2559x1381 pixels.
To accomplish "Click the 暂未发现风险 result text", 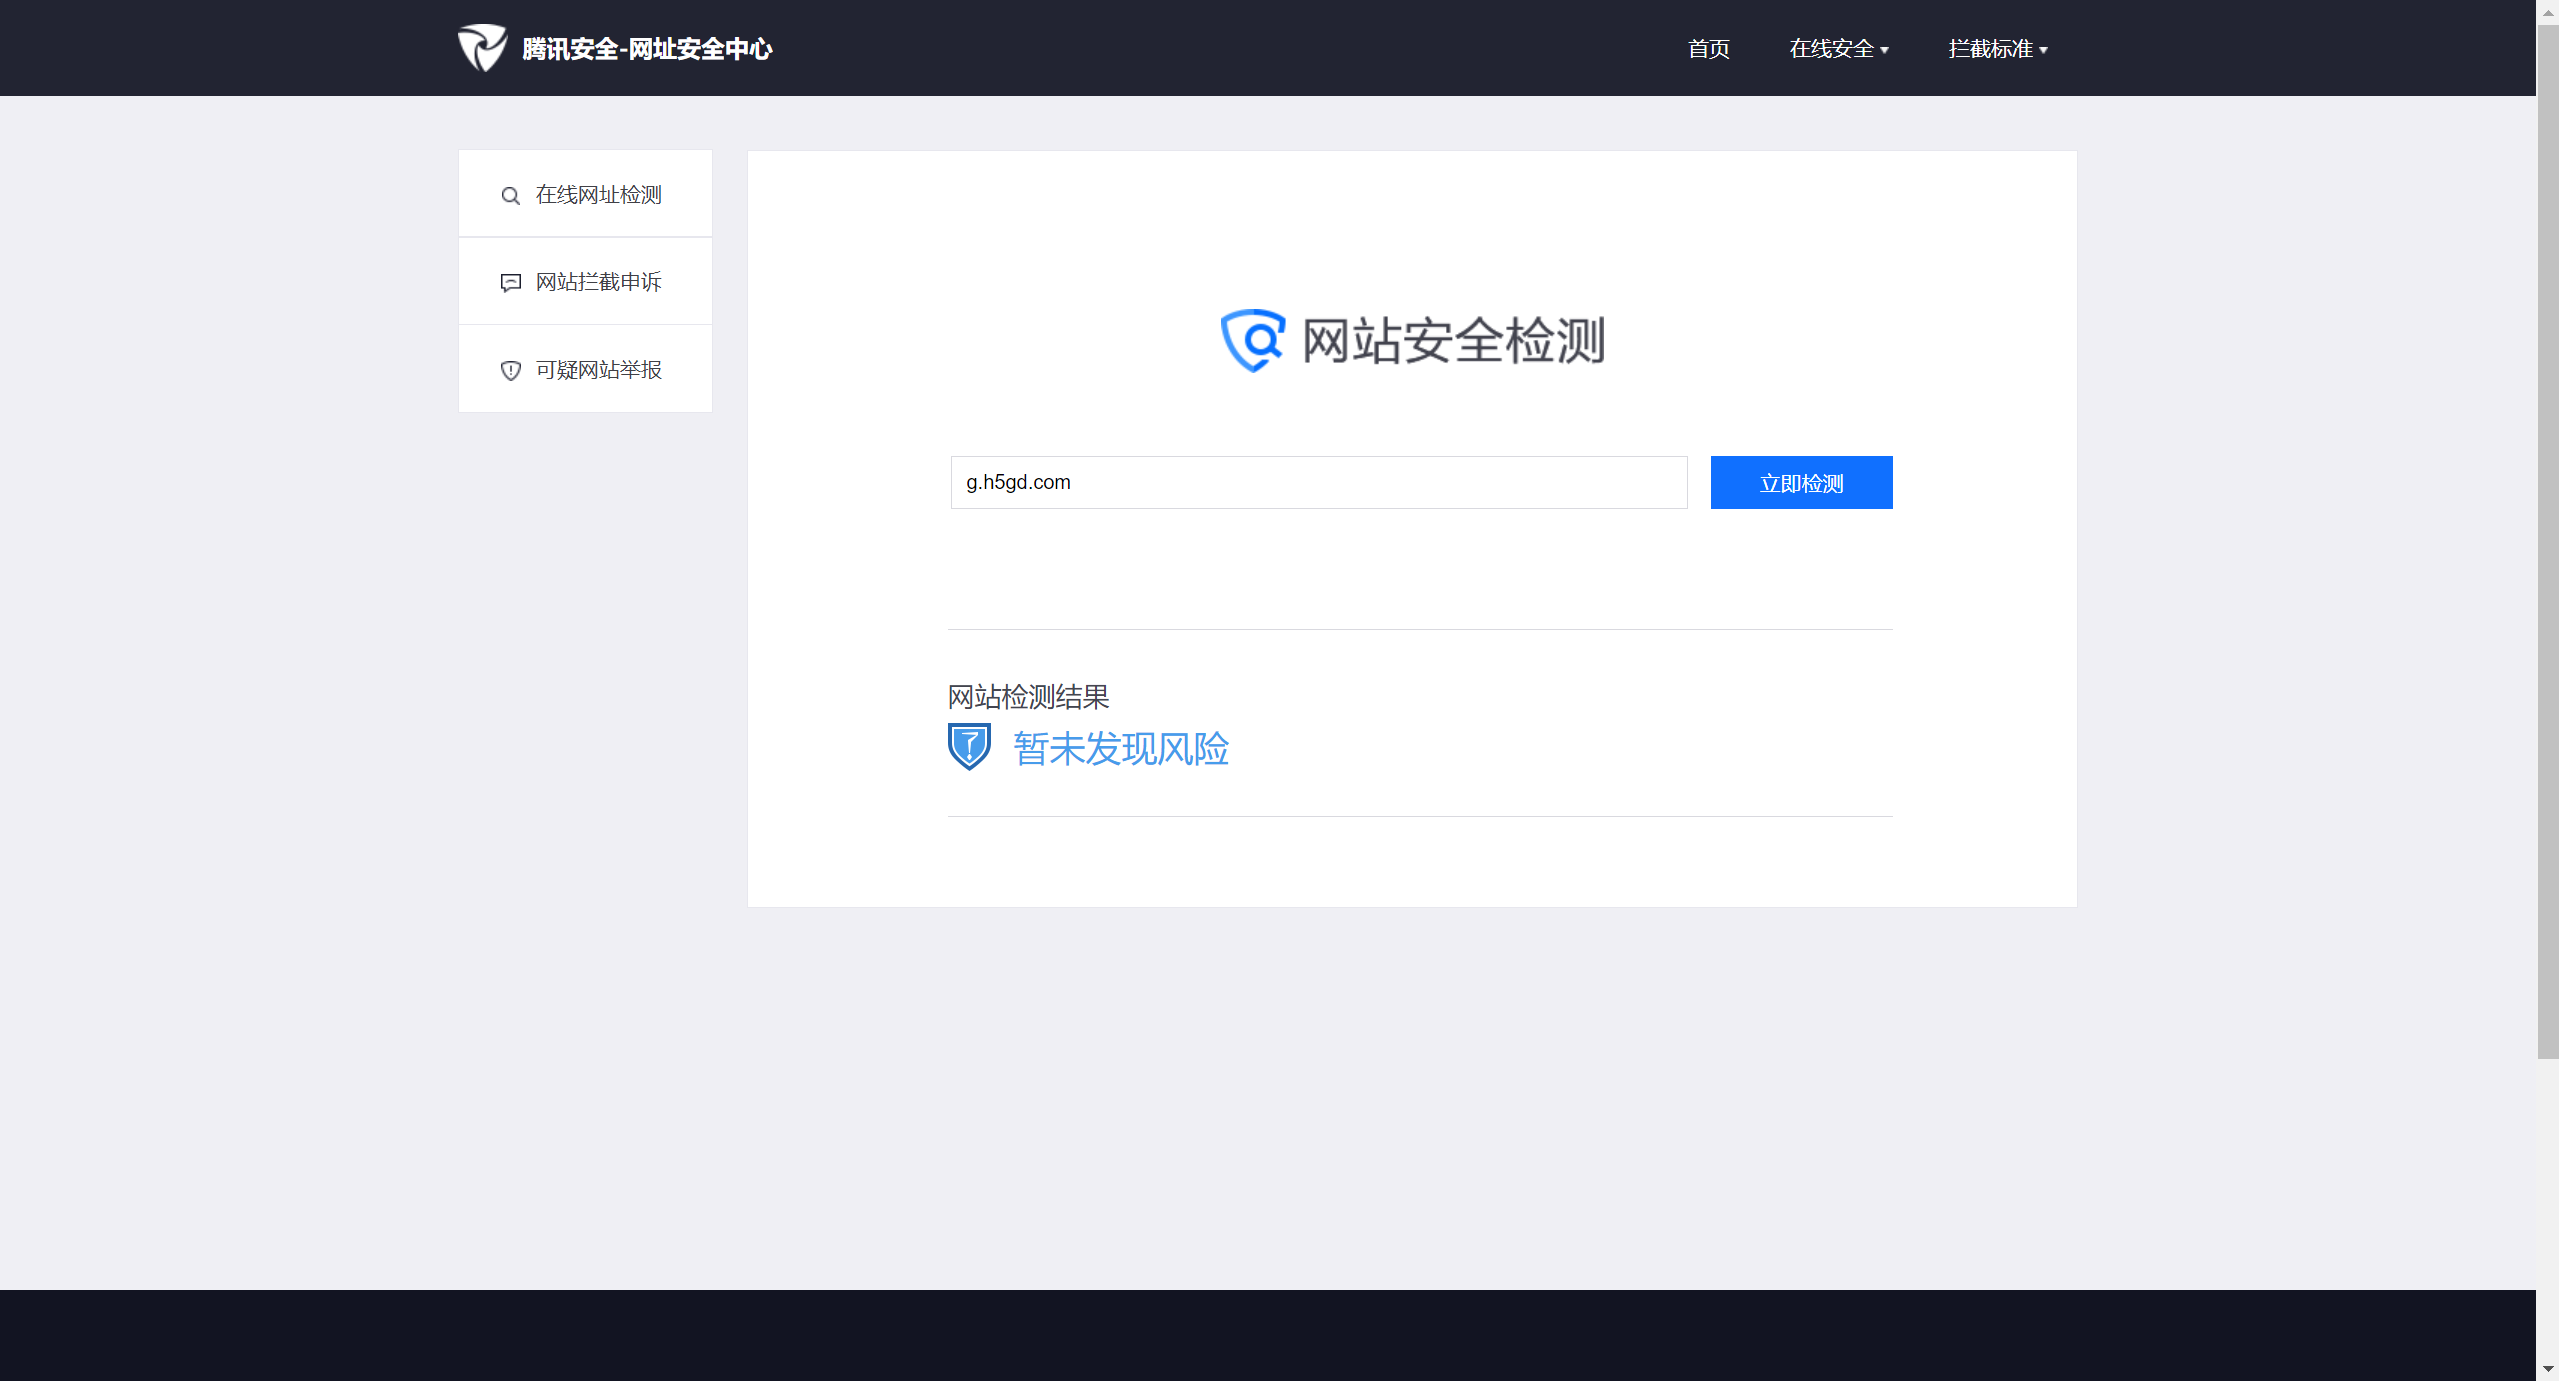I will click(x=1120, y=749).
